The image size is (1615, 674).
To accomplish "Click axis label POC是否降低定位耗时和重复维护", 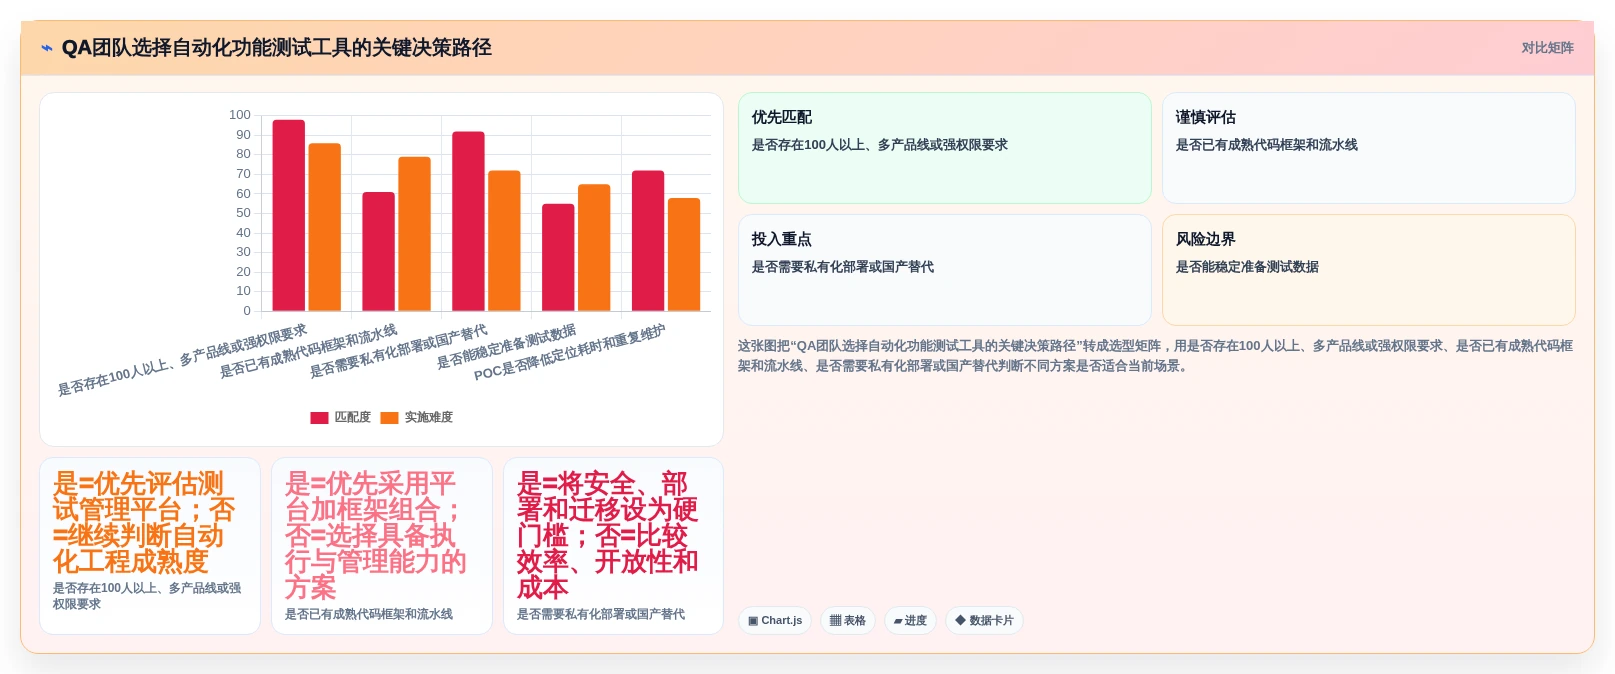I will [570, 352].
